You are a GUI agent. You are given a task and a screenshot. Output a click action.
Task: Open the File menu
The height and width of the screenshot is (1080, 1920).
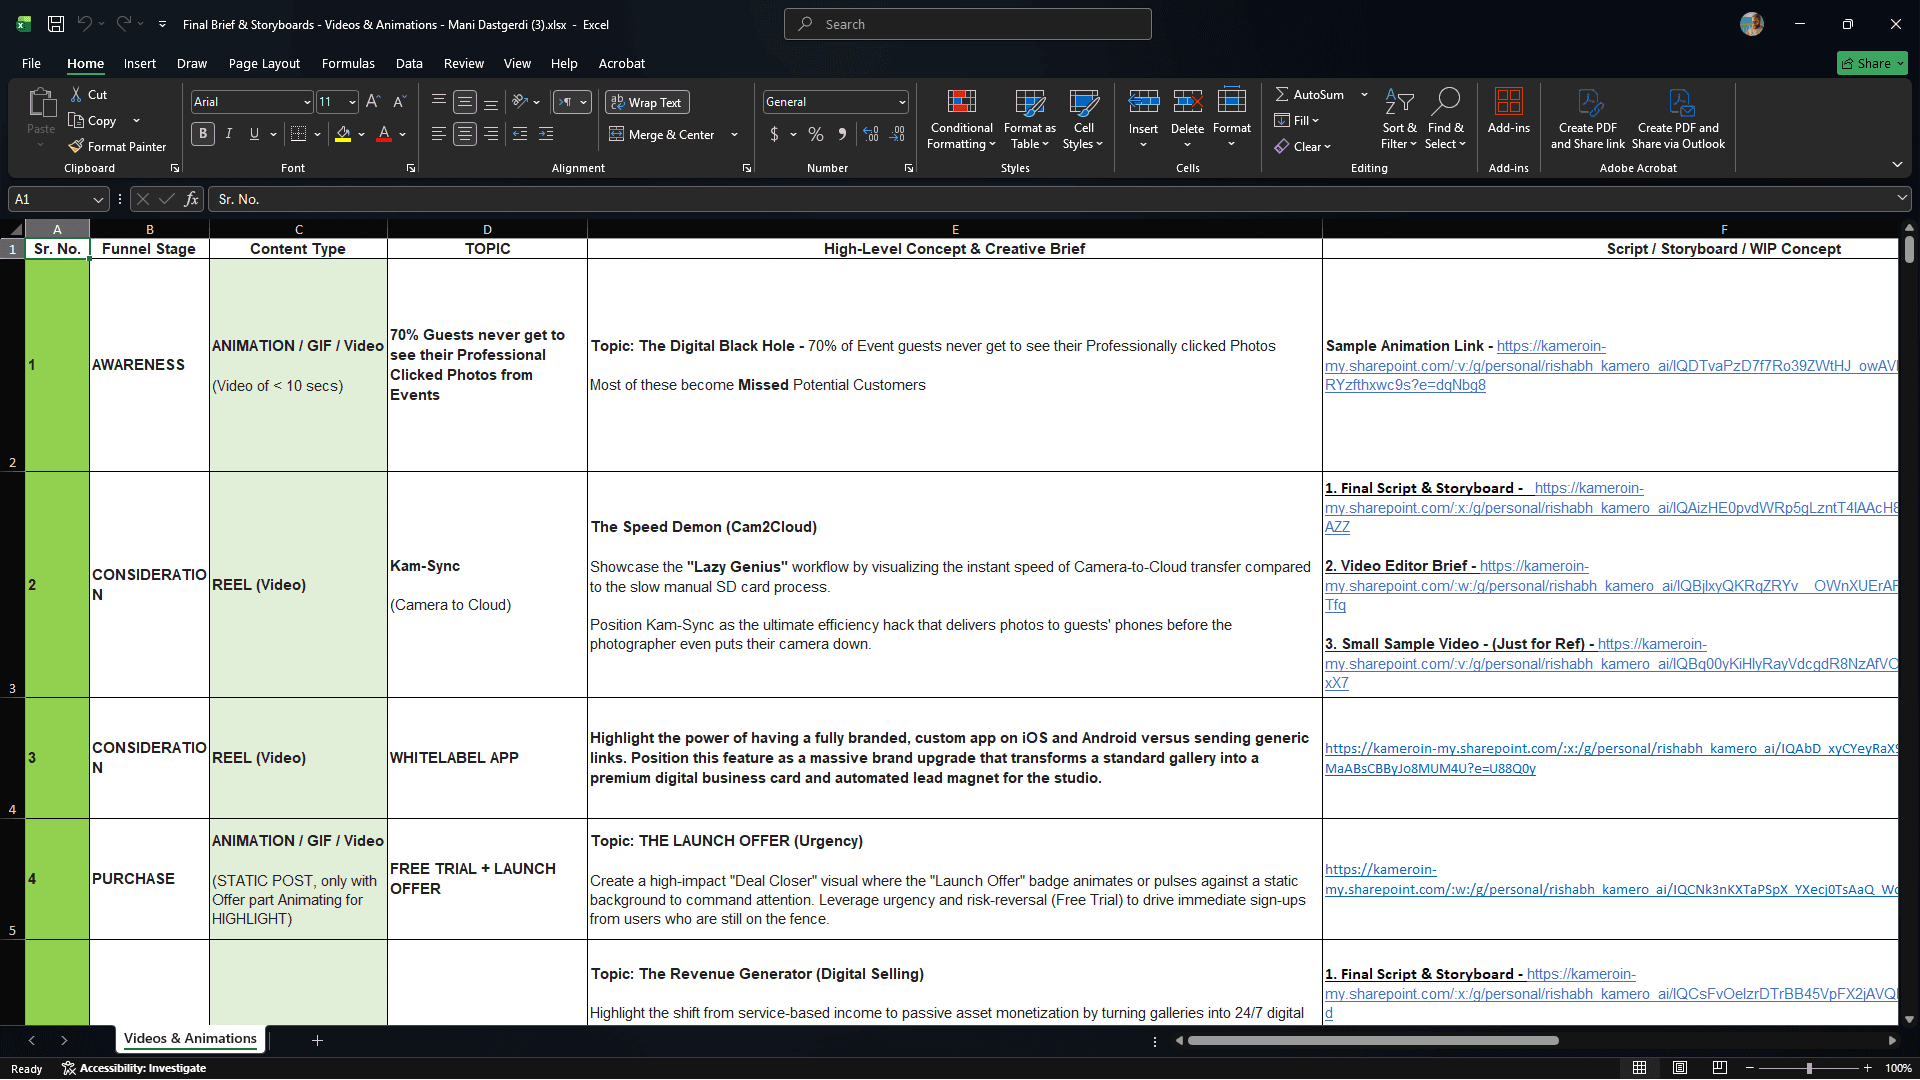tap(32, 63)
